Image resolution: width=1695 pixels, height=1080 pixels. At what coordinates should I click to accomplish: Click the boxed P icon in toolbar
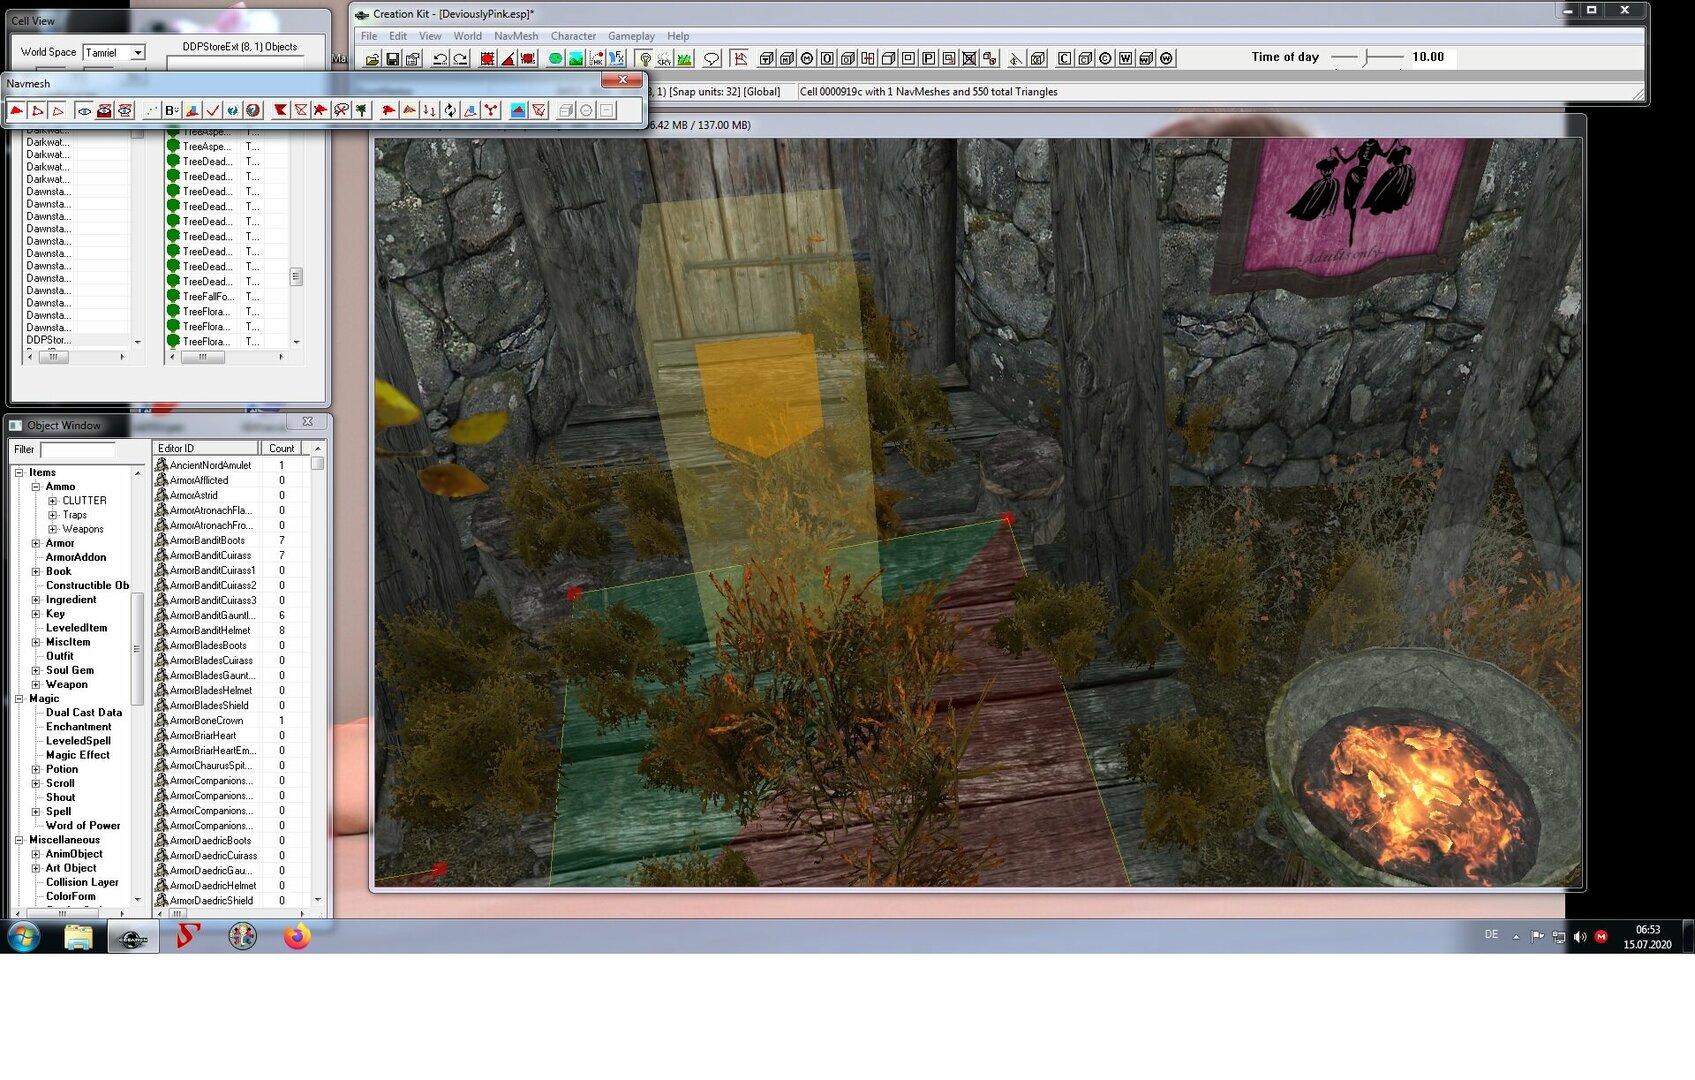(928, 59)
